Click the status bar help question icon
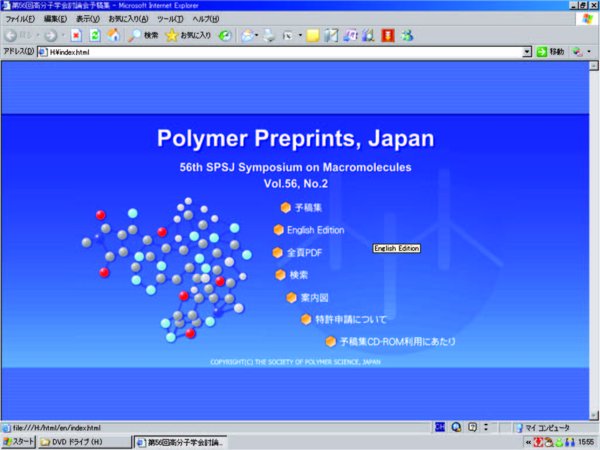The width and height of the screenshot is (600, 450). (473, 427)
